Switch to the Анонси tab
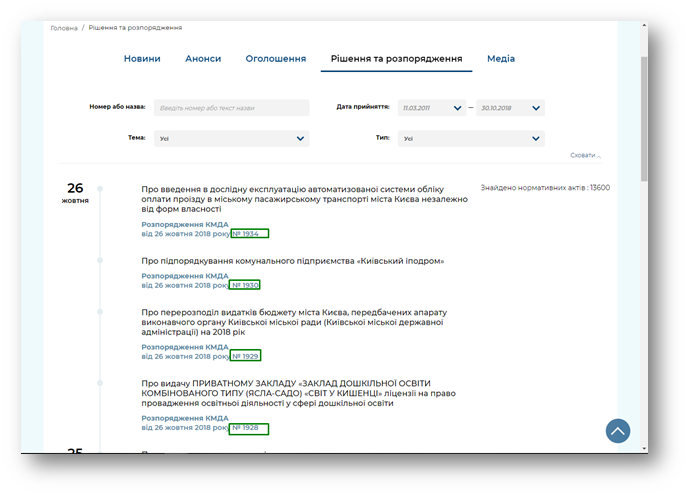Image resolution: width=690 pixels, height=496 pixels. coord(203,59)
